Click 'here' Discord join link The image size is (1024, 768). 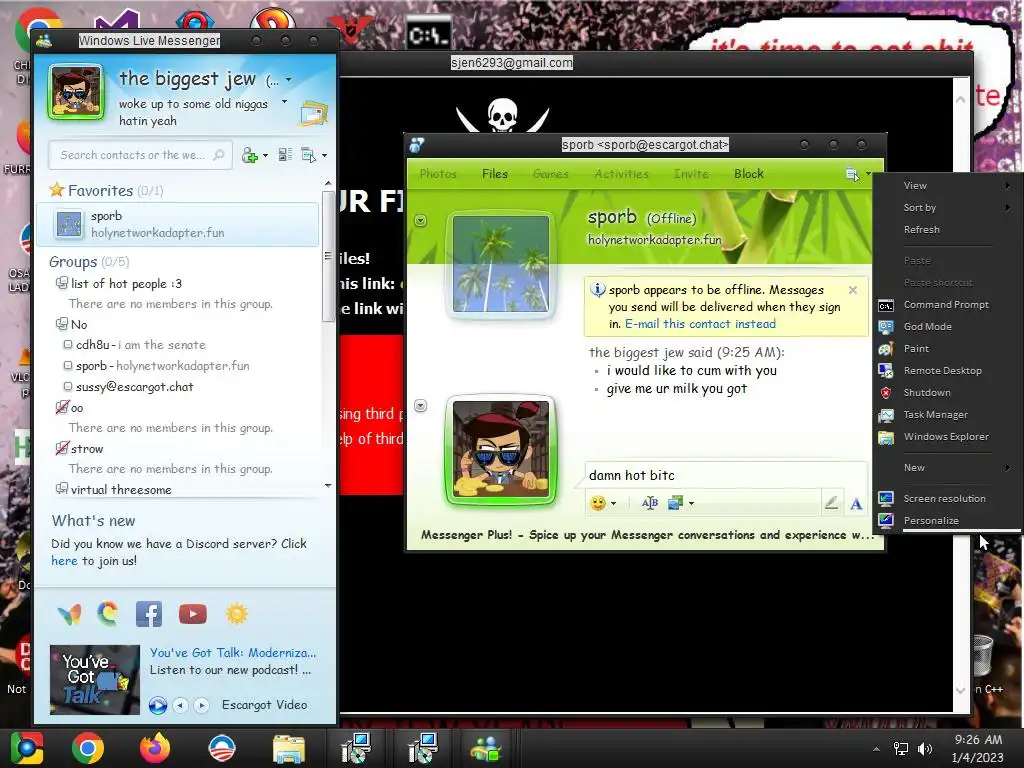point(64,560)
